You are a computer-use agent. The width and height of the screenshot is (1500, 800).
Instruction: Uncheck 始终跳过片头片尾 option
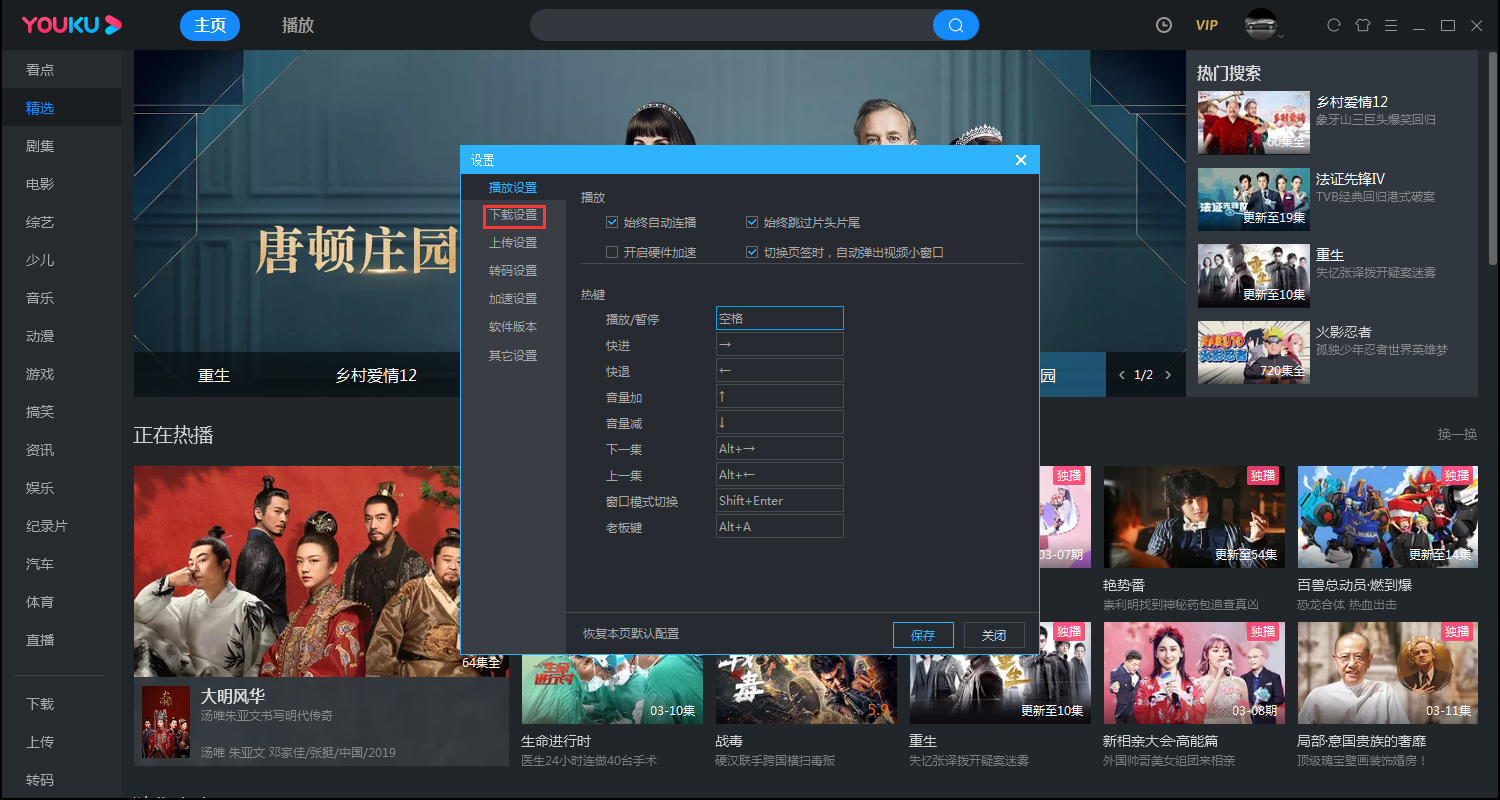pyautogui.click(x=752, y=222)
